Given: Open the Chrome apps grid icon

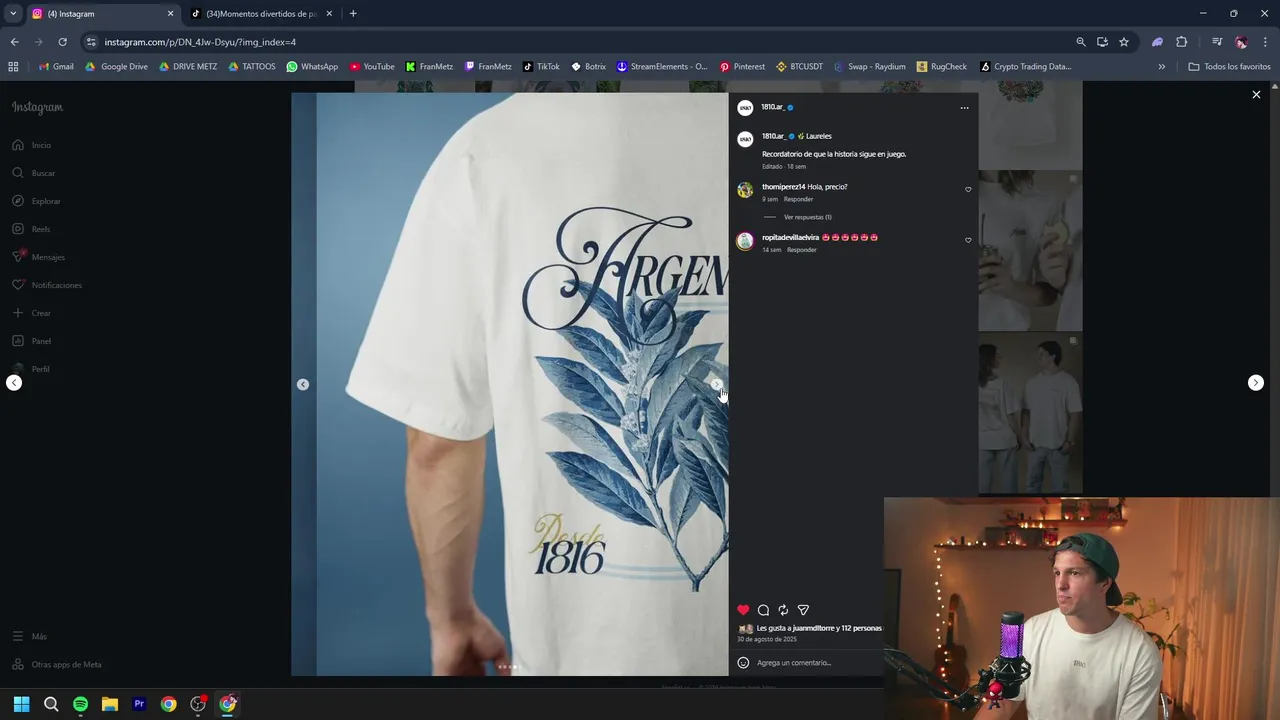Looking at the screenshot, I should [x=13, y=67].
